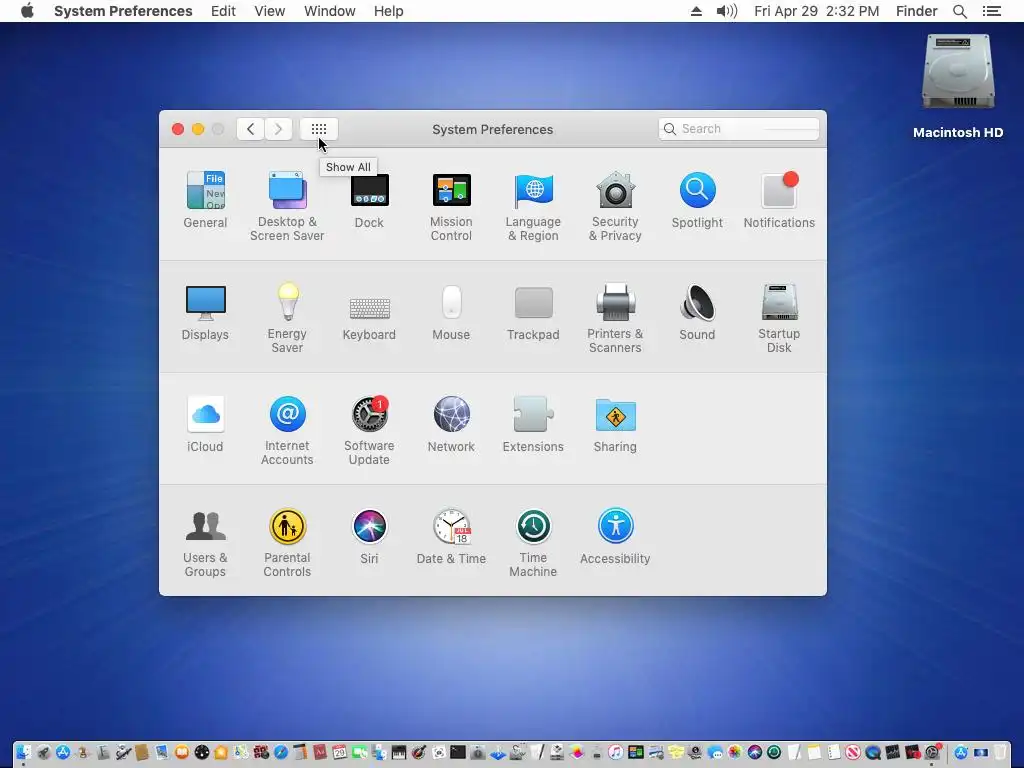Click the eject icon in the menu bar
Image resolution: width=1024 pixels, height=768 pixels.
point(696,11)
